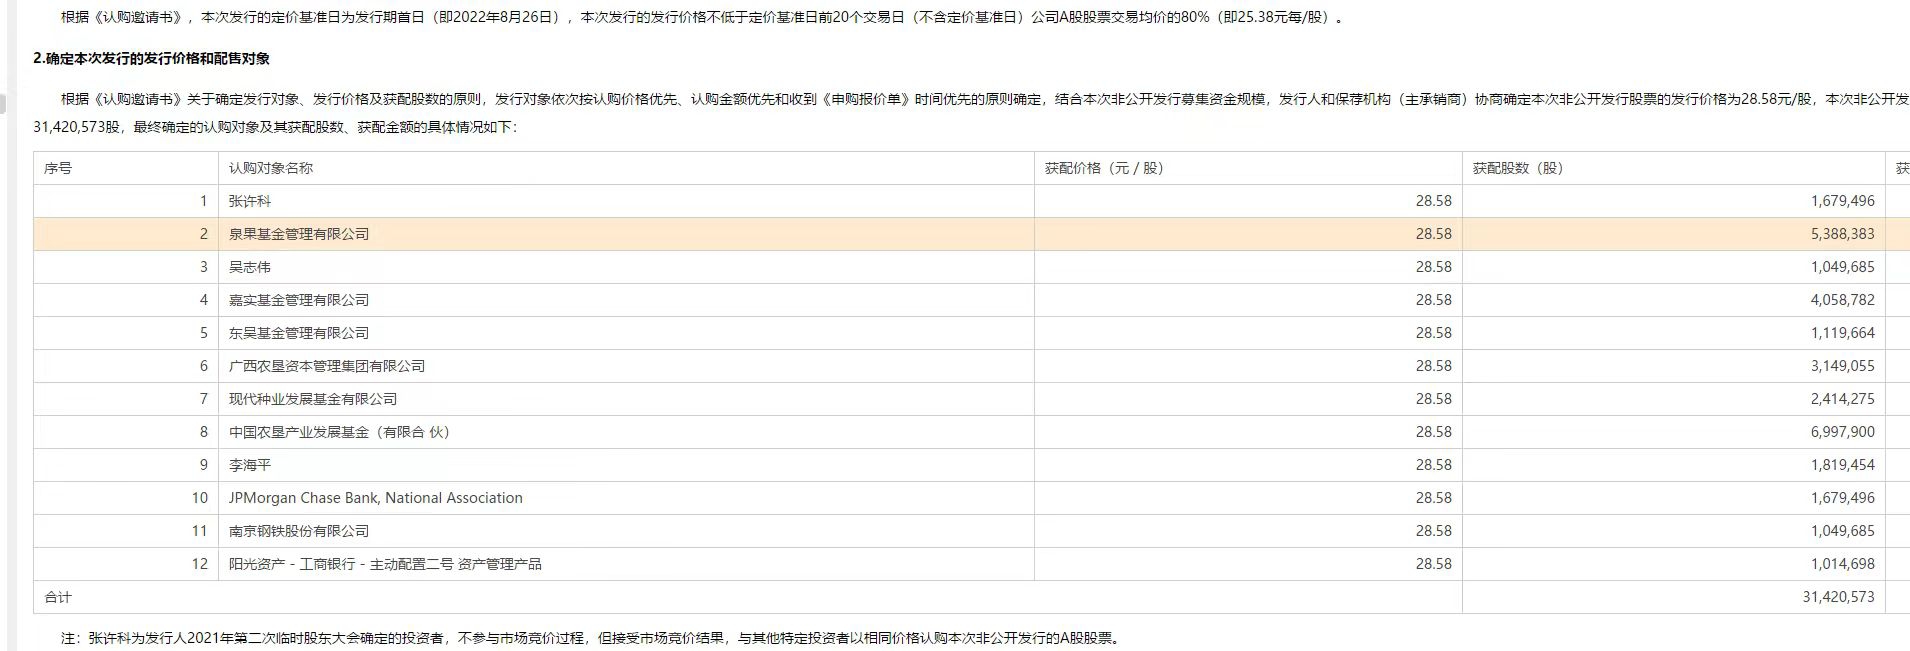Click the total shares value 31,420,573 in table
Viewport: 1910px width, 651px height.
(x=1838, y=597)
